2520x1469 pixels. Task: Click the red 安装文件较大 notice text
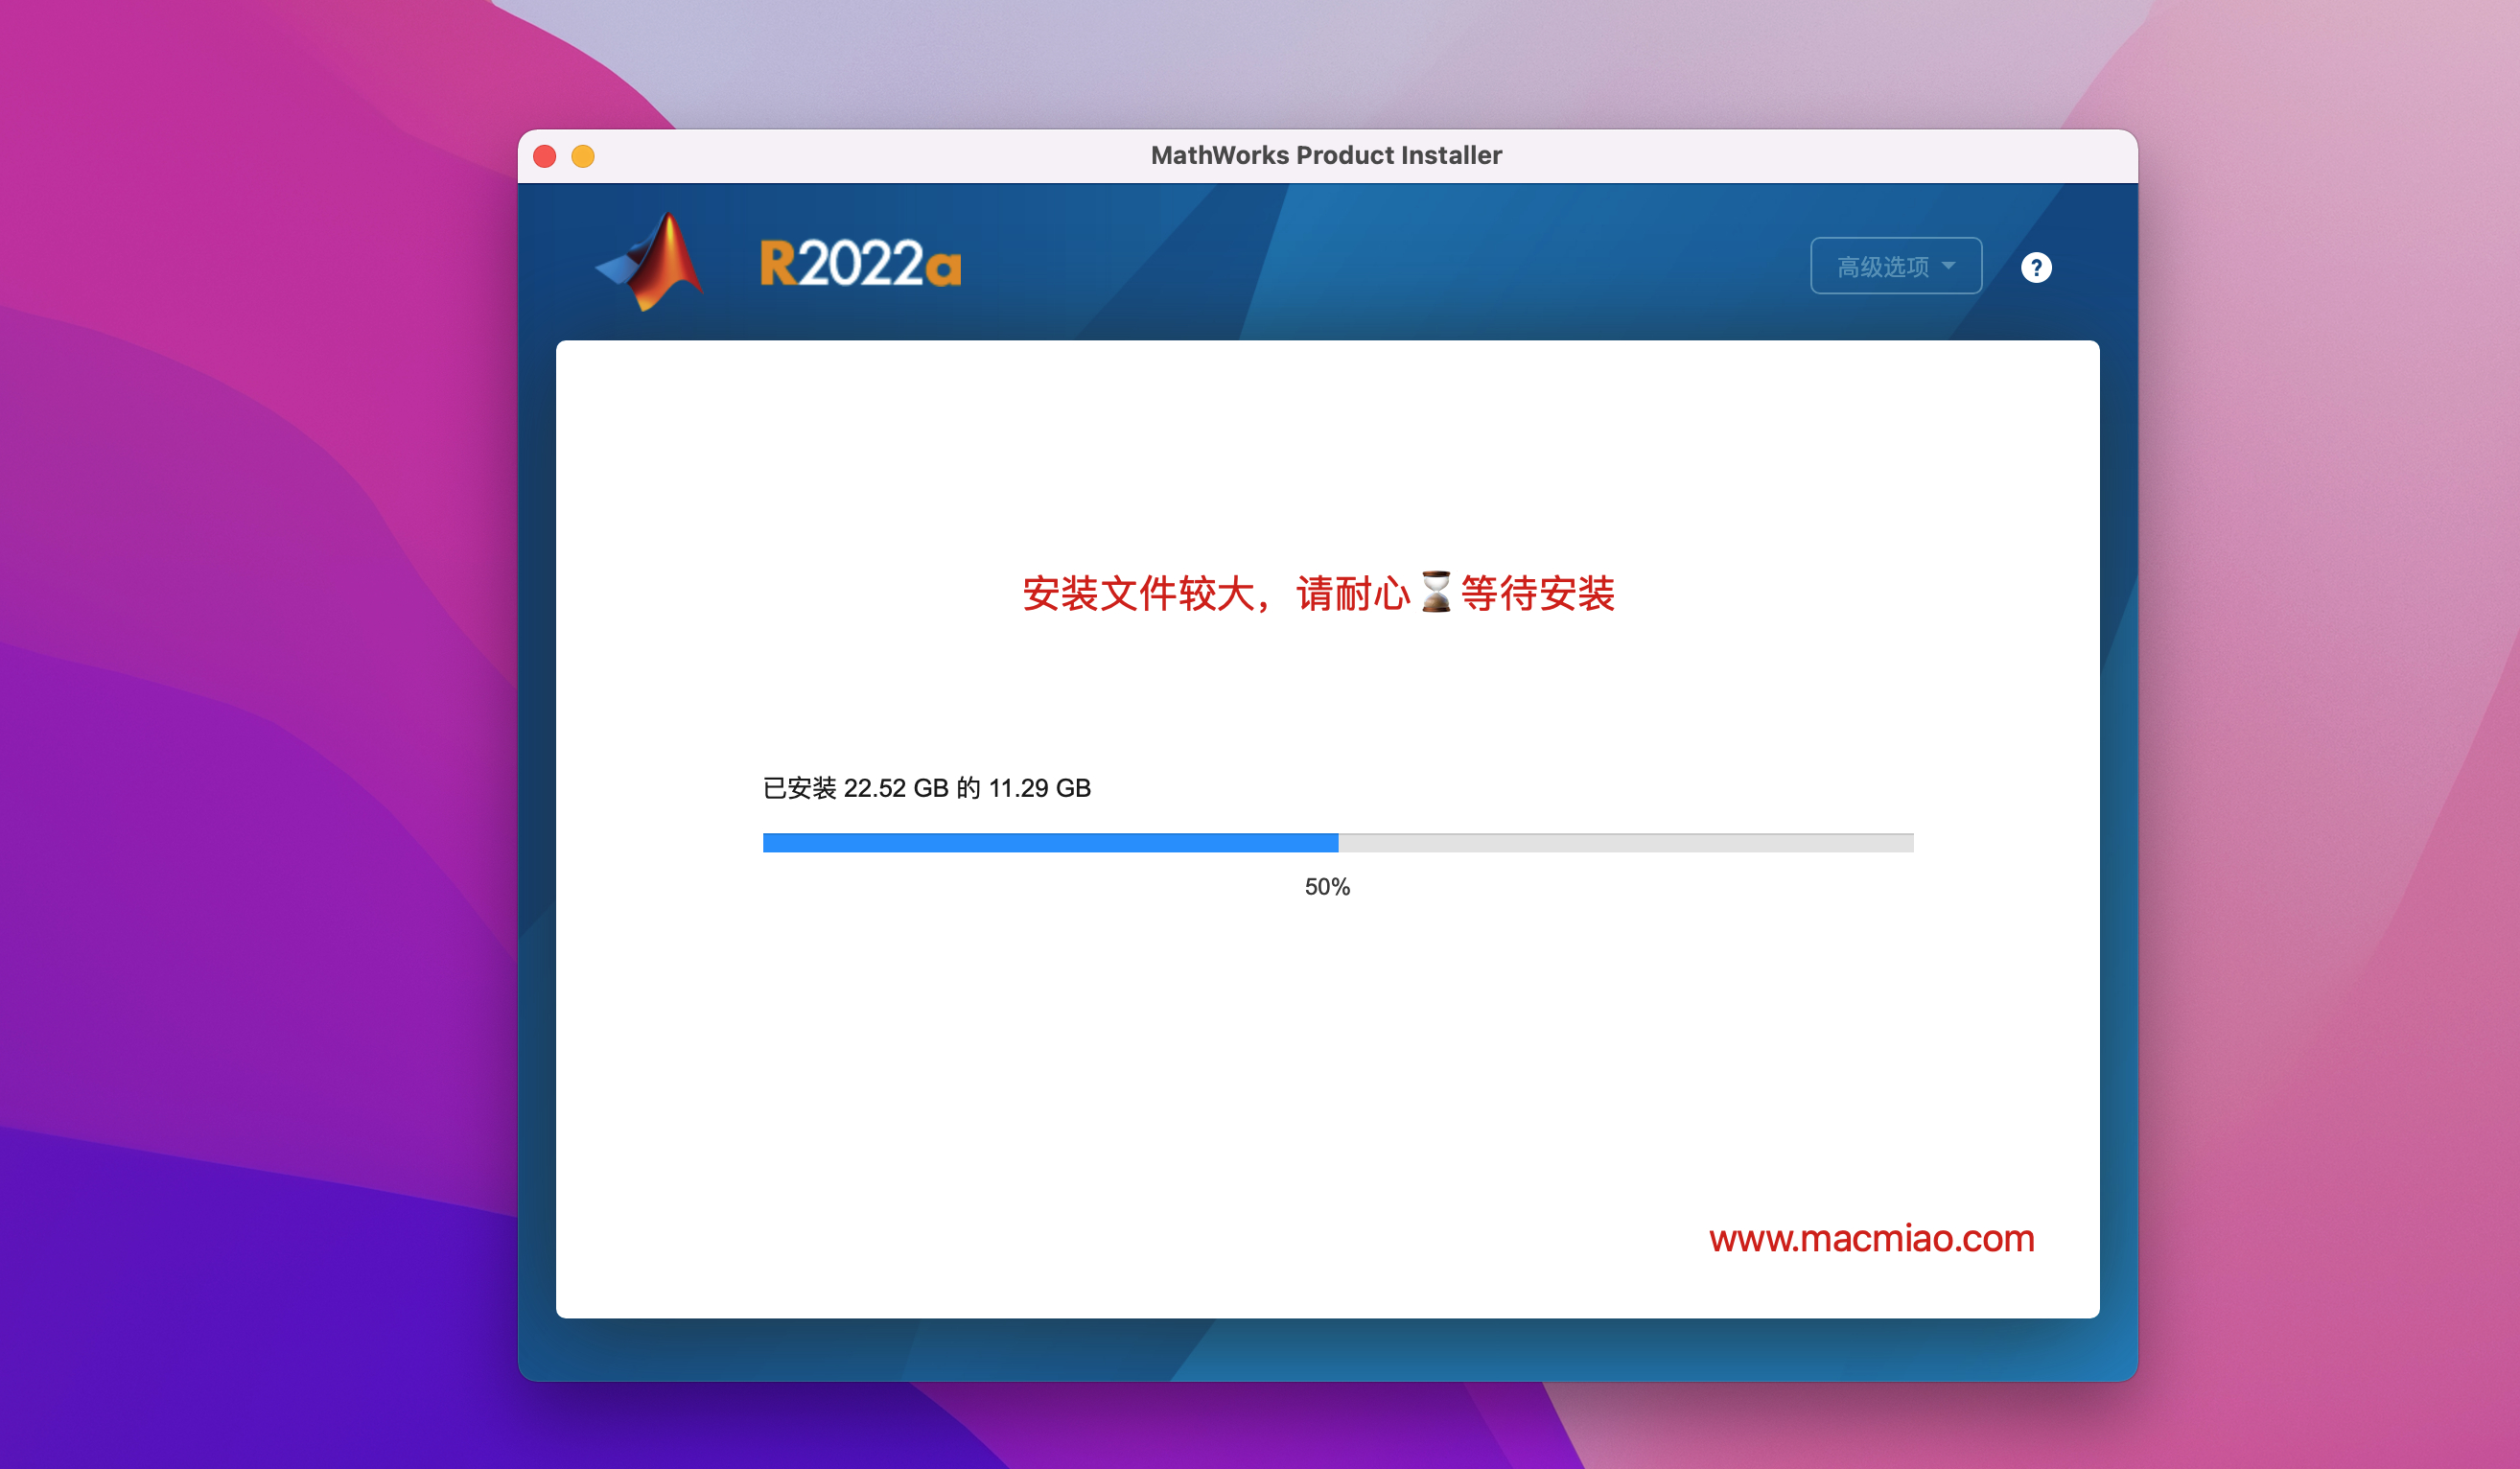pos(1138,593)
